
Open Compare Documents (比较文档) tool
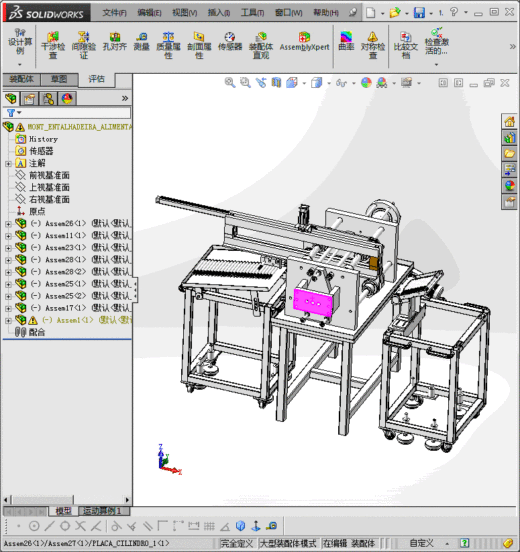pyautogui.click(x=406, y=45)
